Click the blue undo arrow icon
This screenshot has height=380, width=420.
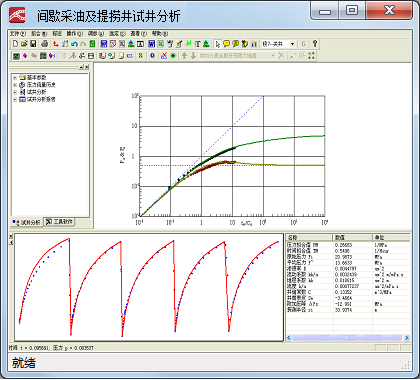pyautogui.click(x=74, y=44)
